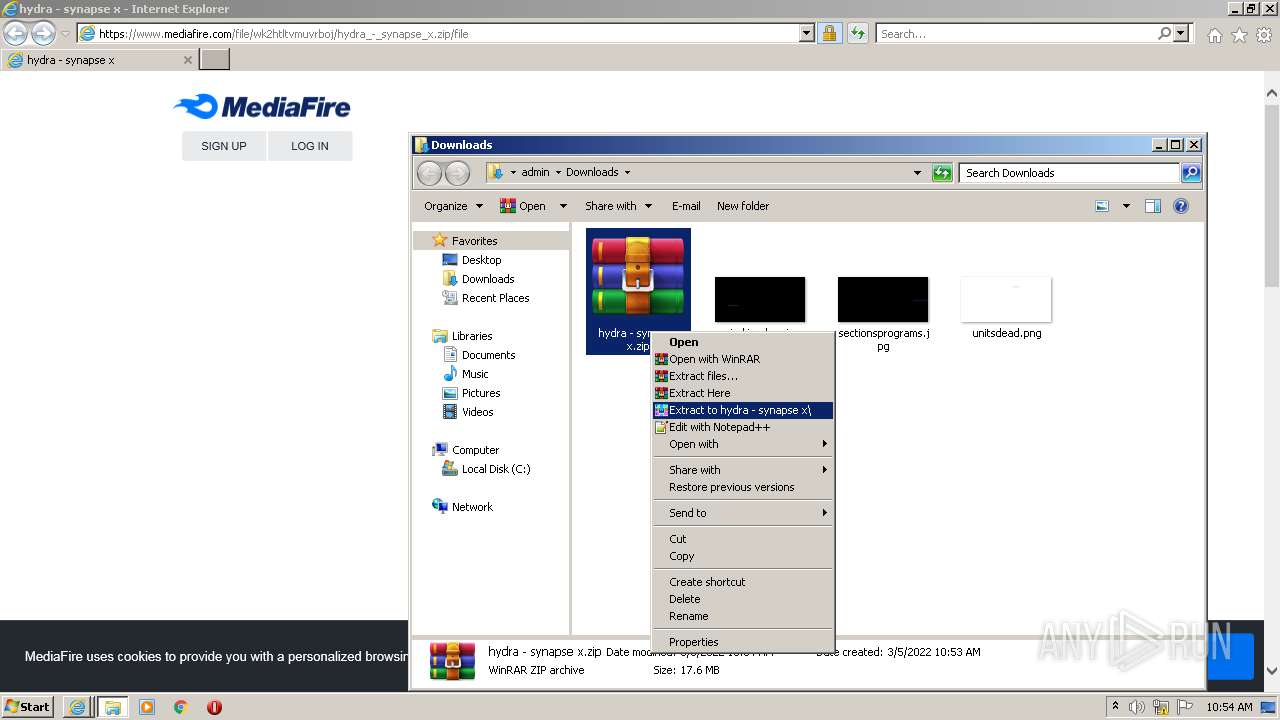This screenshot has width=1280, height=720.
Task: Expand the Downloads address bar history dropdown
Action: point(917,173)
